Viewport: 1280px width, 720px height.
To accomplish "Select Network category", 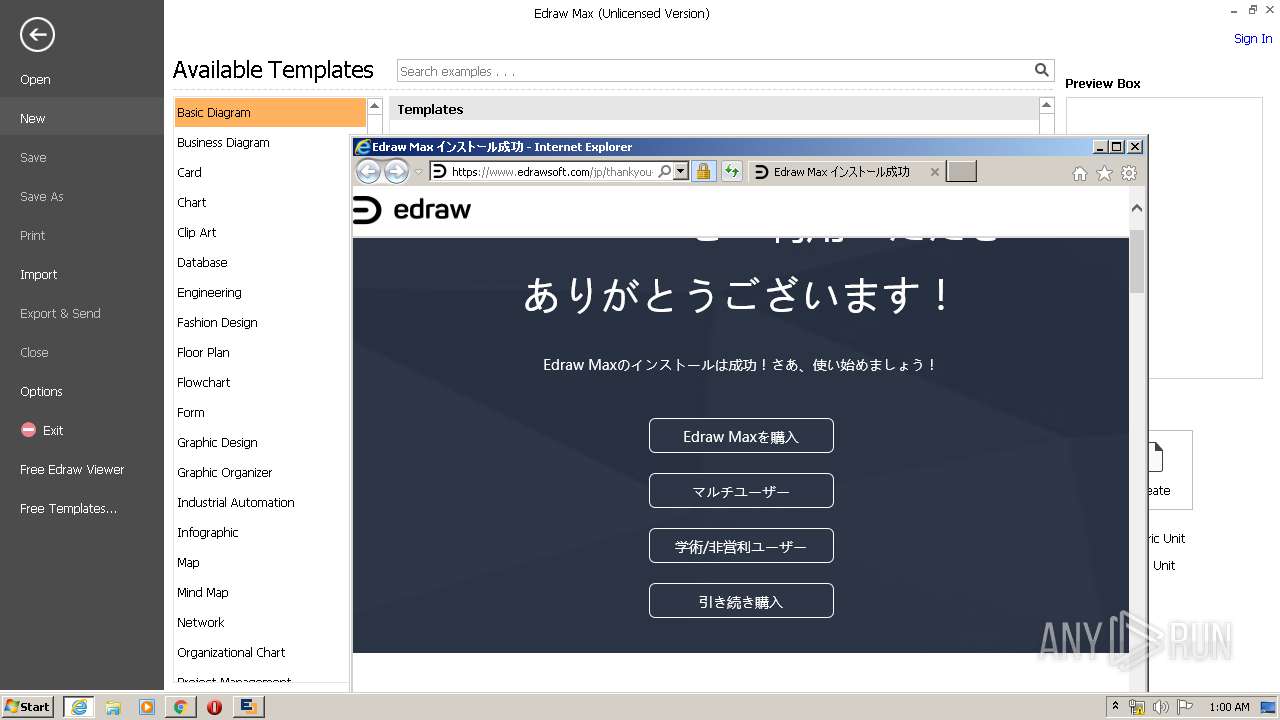I will click(x=200, y=622).
